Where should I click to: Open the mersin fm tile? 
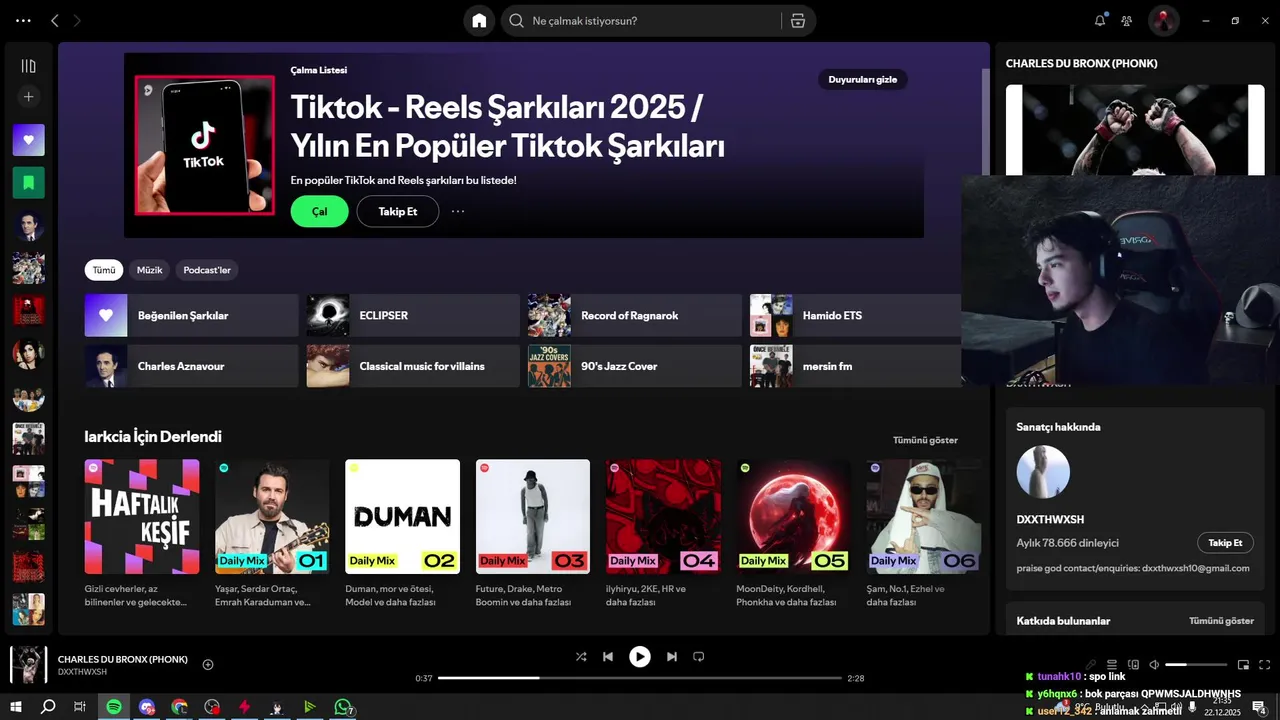(856, 366)
